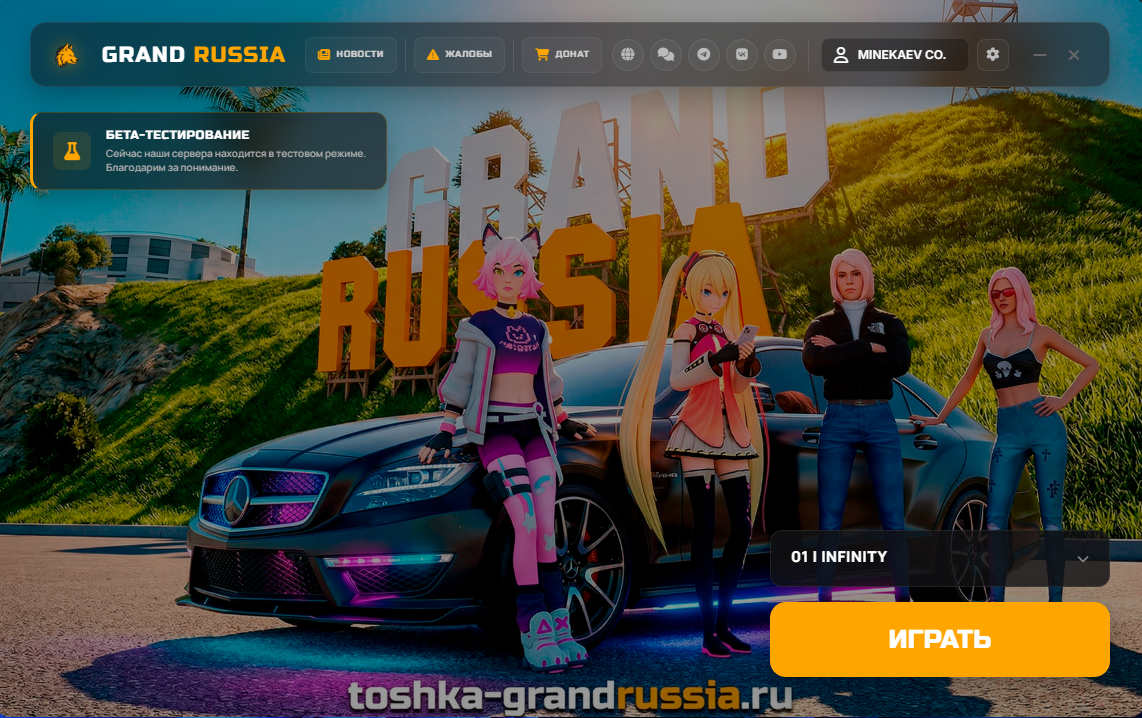Open the VK social page icon
This screenshot has width=1142, height=718.
pos(742,55)
